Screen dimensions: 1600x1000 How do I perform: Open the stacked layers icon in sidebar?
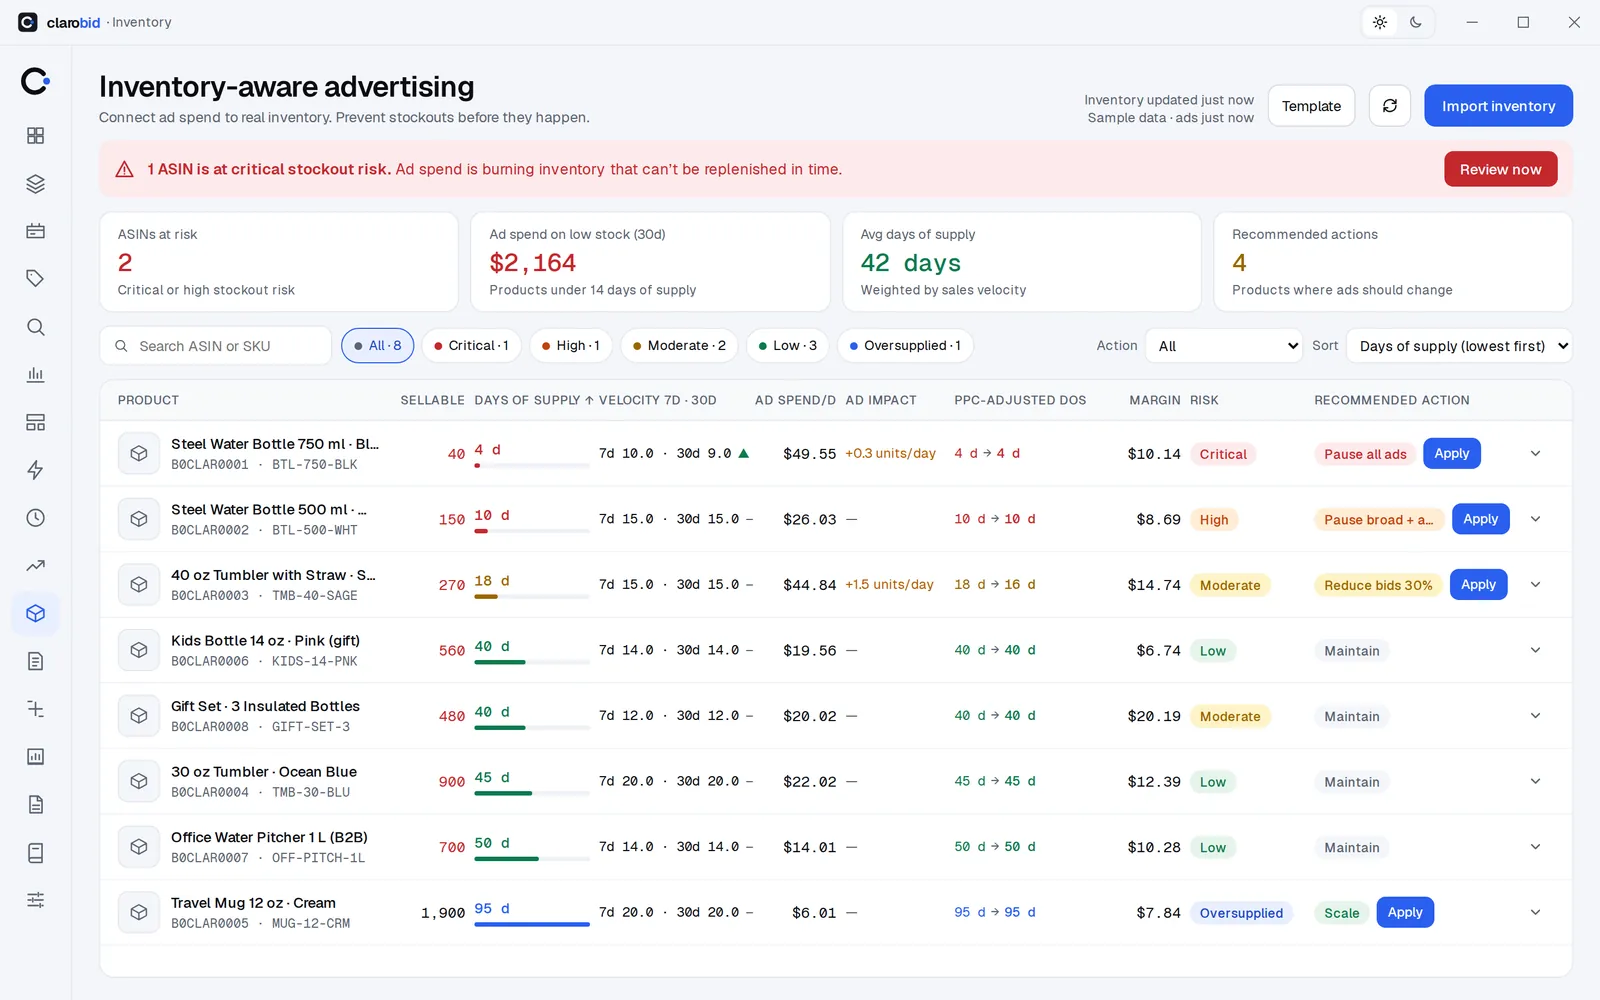click(x=36, y=184)
